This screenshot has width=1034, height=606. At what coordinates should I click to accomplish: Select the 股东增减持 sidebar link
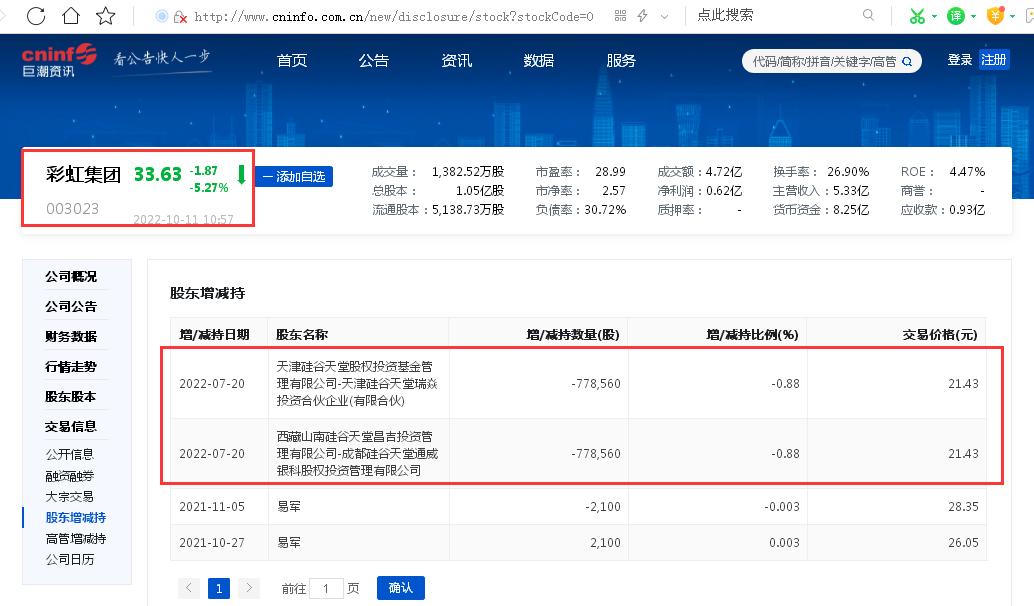pos(76,518)
